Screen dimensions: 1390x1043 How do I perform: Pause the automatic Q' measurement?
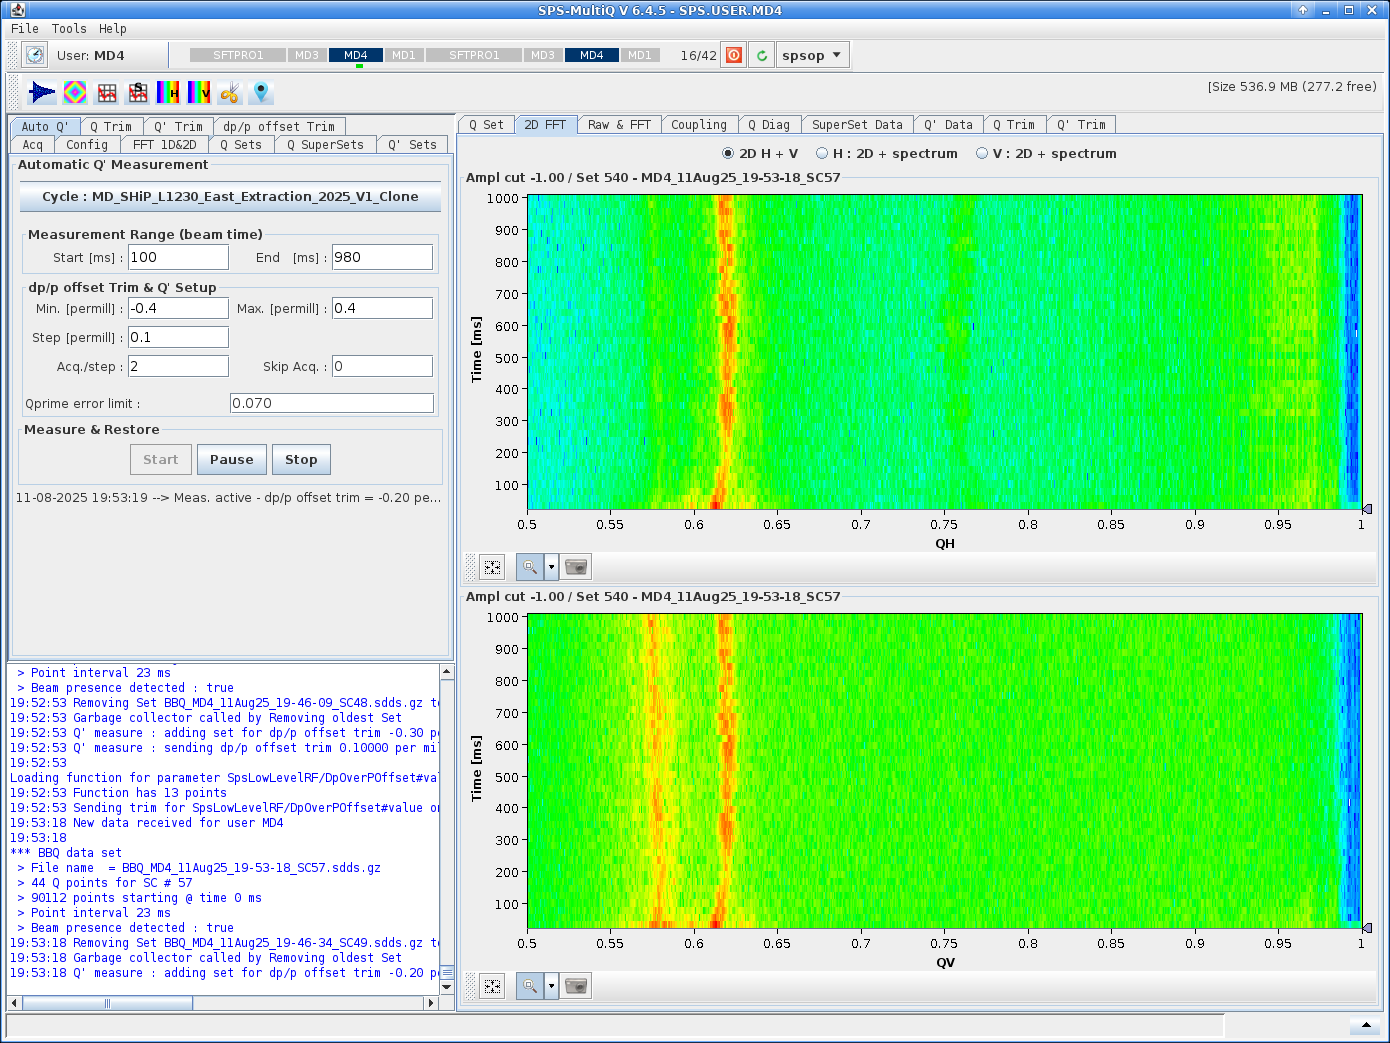tap(231, 459)
